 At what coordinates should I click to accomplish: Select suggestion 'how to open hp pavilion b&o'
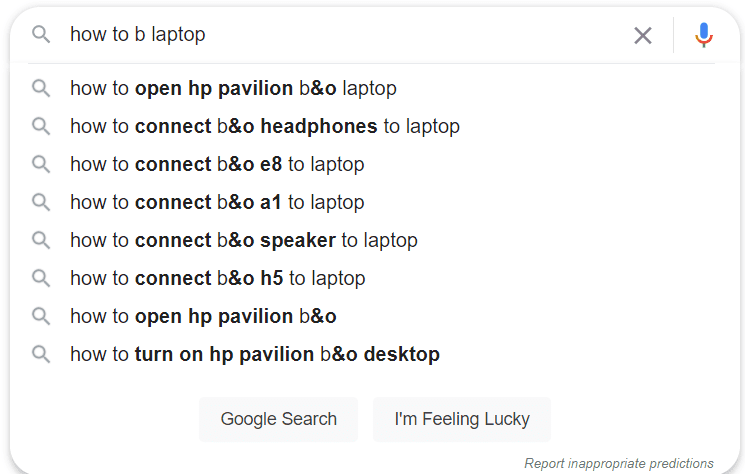[203, 316]
